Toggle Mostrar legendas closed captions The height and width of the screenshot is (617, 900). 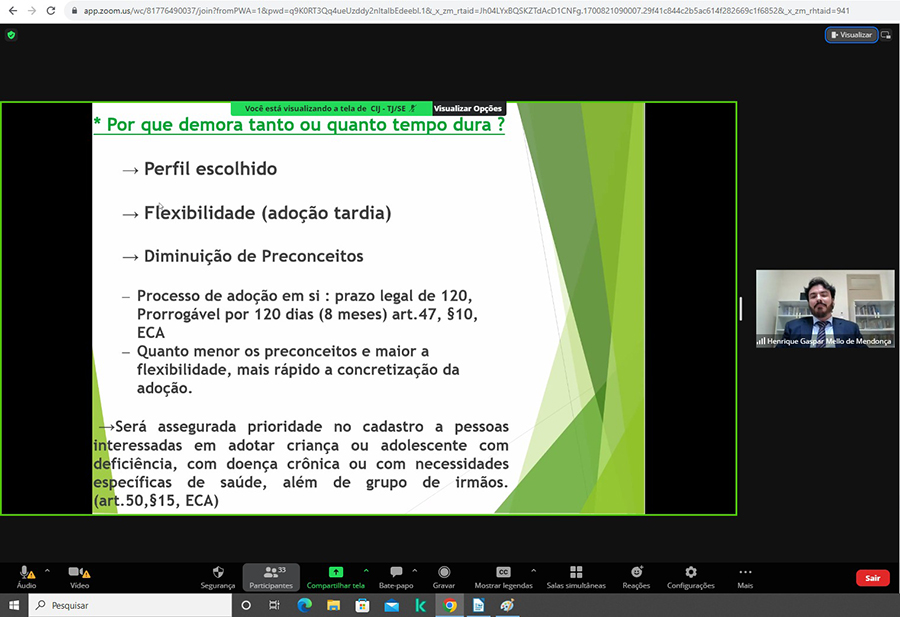tap(503, 573)
